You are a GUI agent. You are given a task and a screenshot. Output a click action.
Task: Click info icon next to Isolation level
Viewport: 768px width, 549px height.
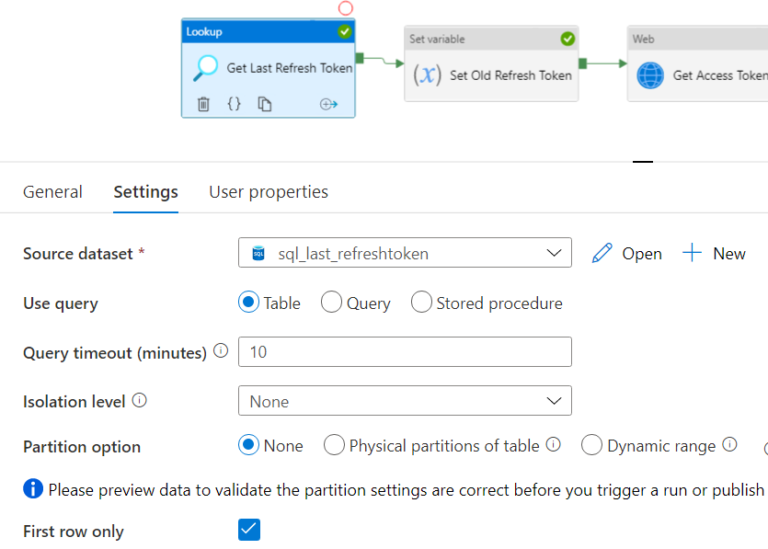[140, 400]
